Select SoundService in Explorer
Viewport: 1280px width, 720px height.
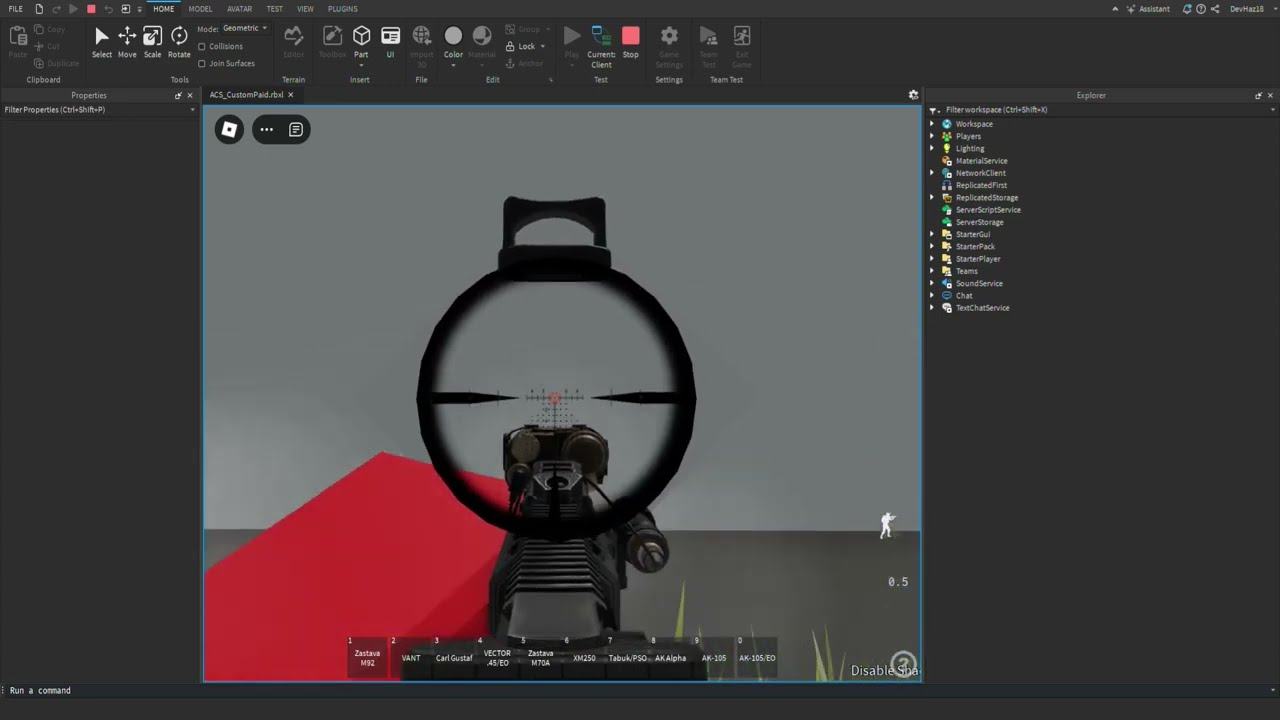coord(979,283)
